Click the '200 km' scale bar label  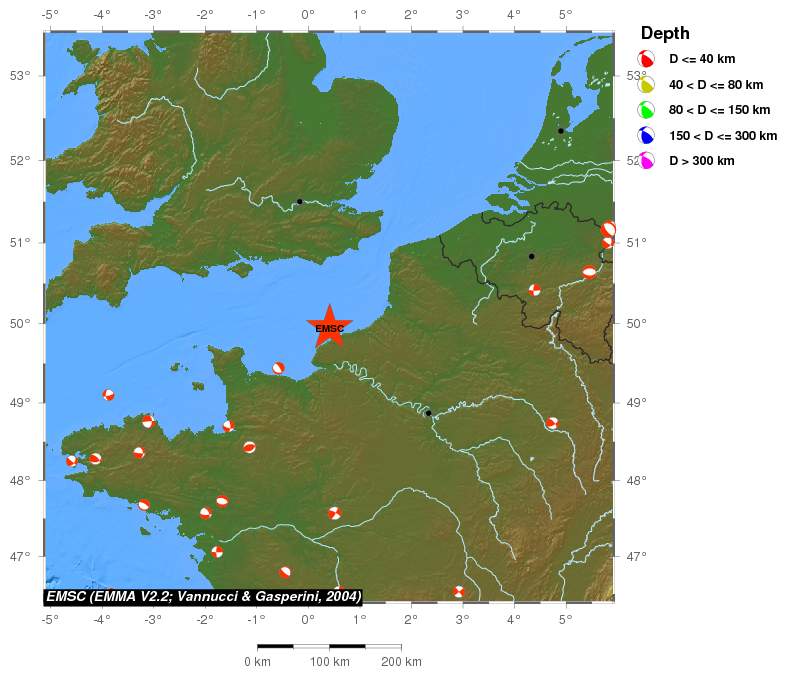pyautogui.click(x=400, y=662)
